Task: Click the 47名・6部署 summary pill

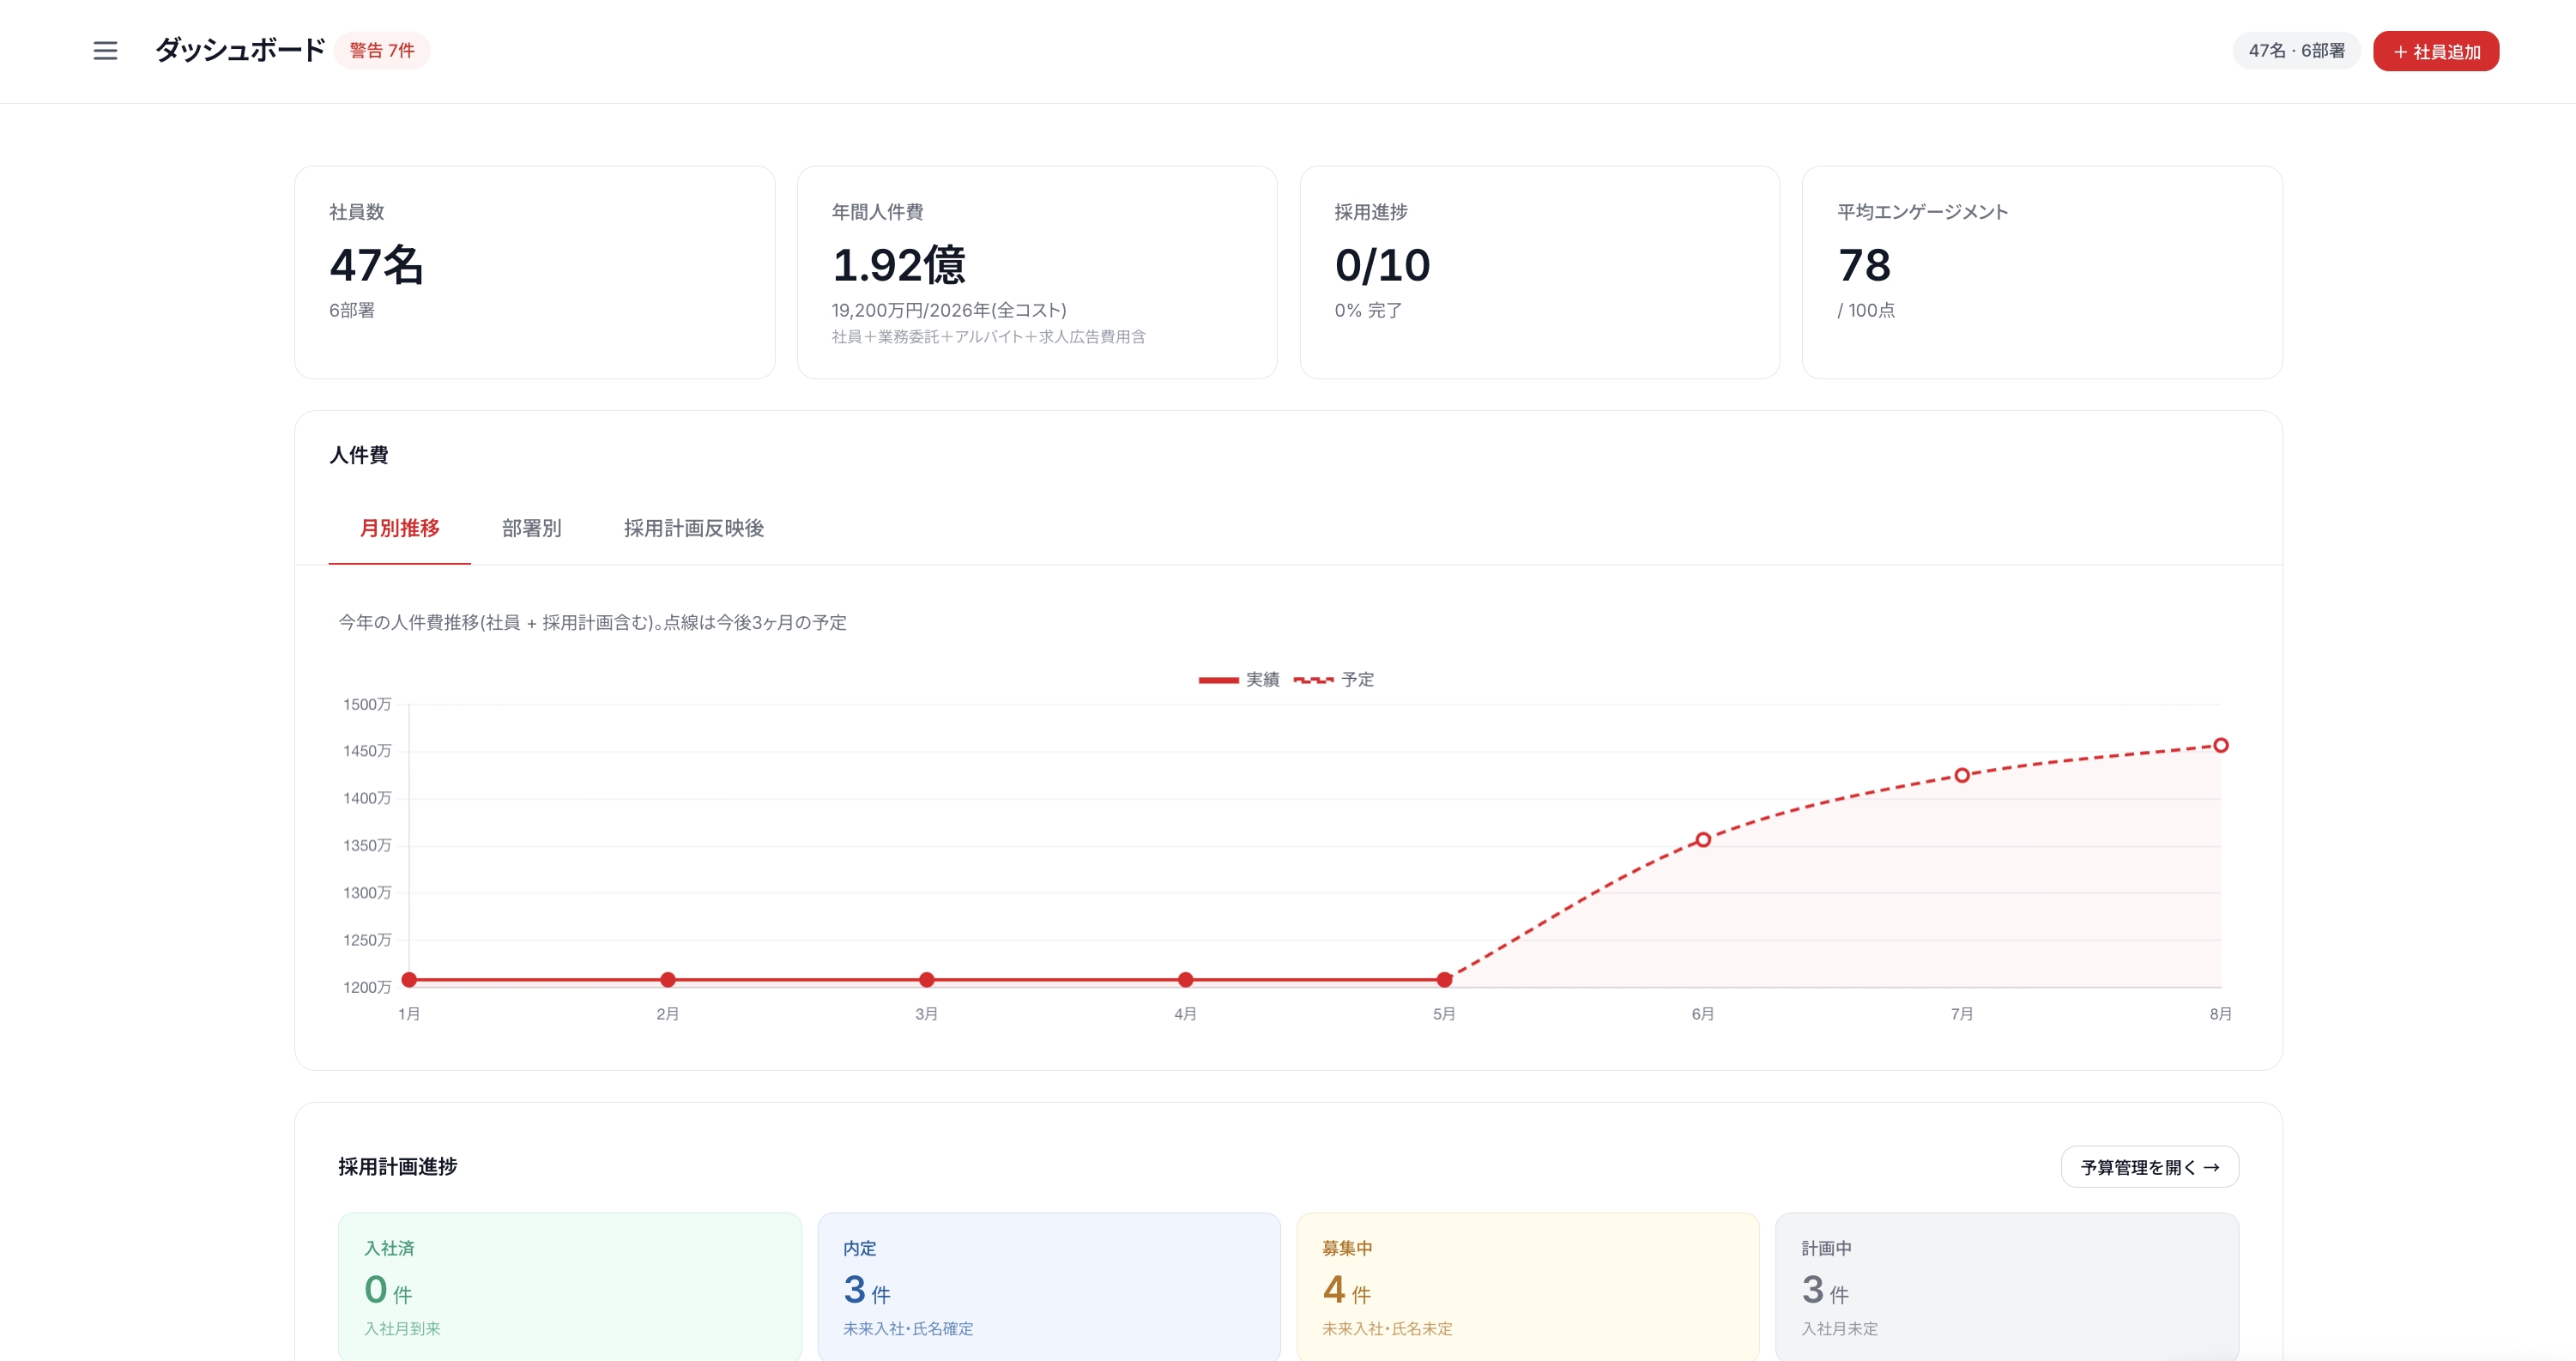Action: [x=2296, y=51]
